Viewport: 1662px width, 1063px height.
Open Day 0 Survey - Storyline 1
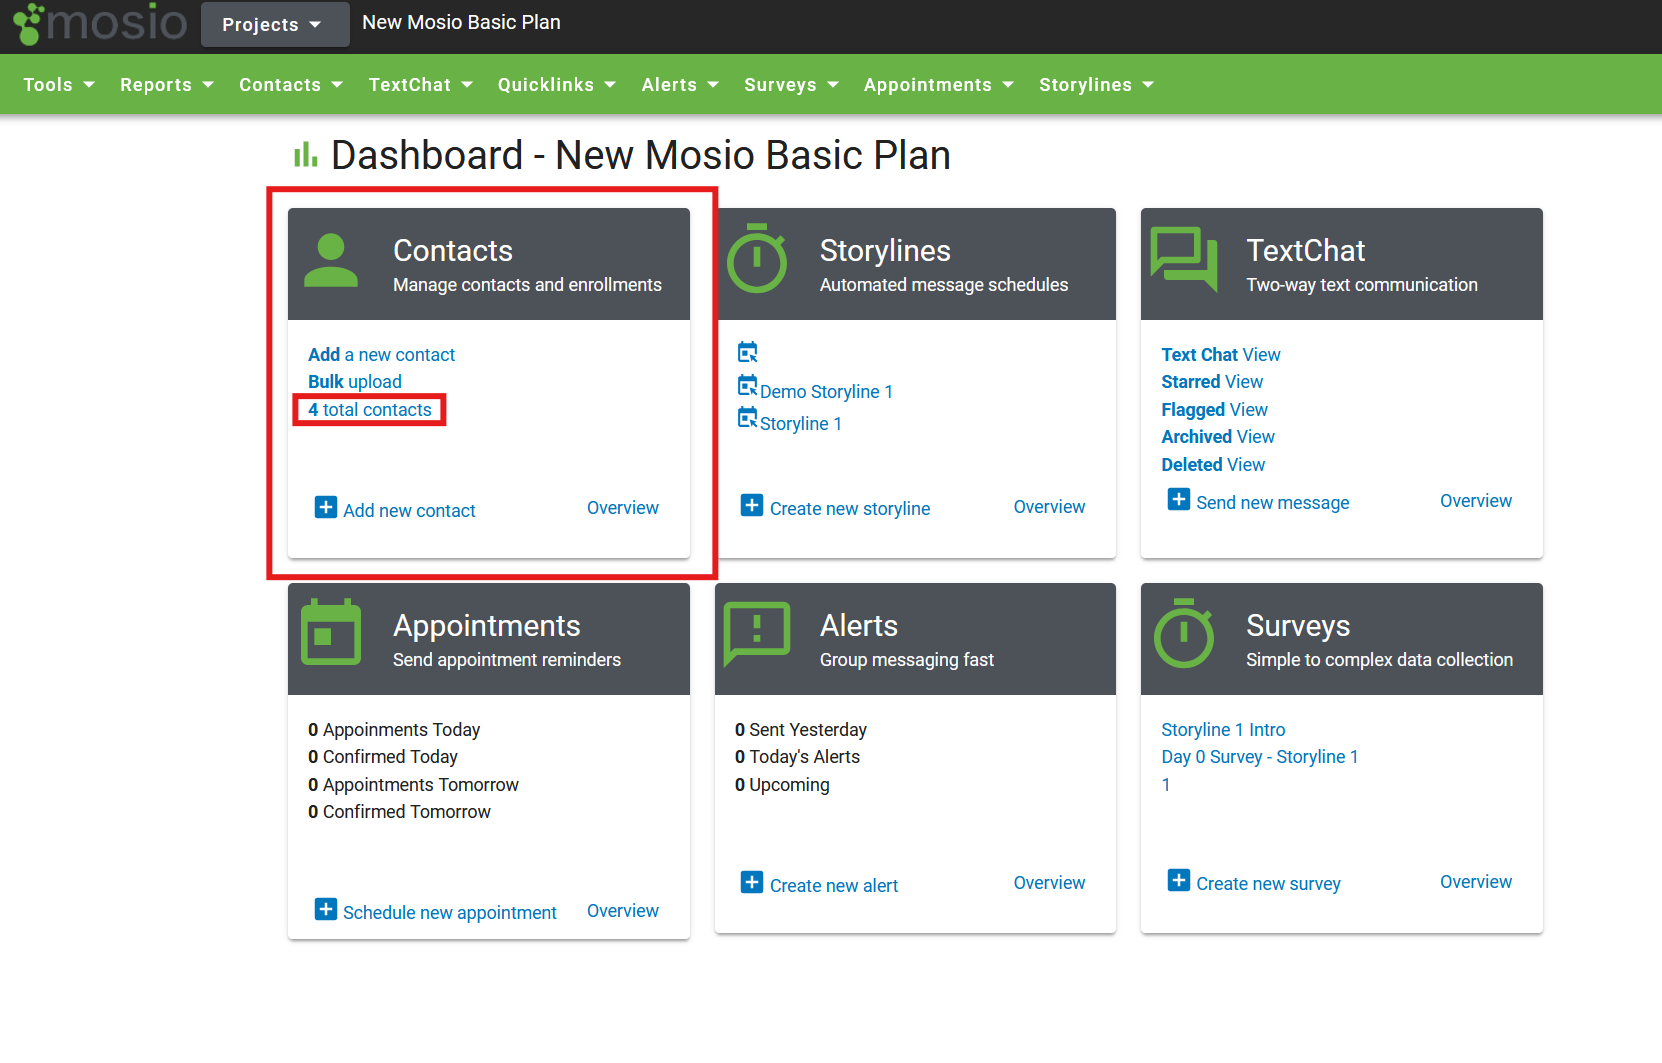click(1260, 757)
